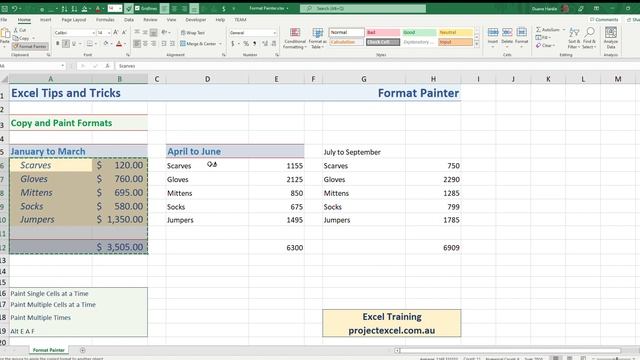Click Sort Ascending icon in Quick Access Toolbar
Image resolution: width=640 pixels, height=360 pixels.
[64, 8]
